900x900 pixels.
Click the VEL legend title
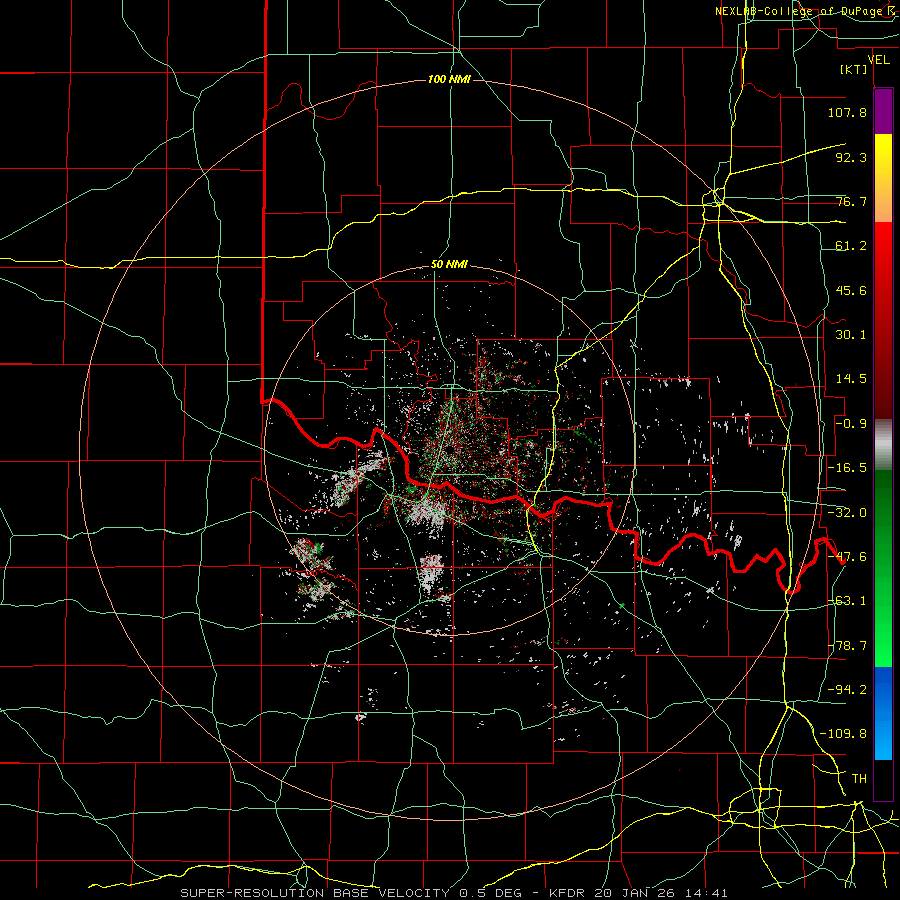878,59
